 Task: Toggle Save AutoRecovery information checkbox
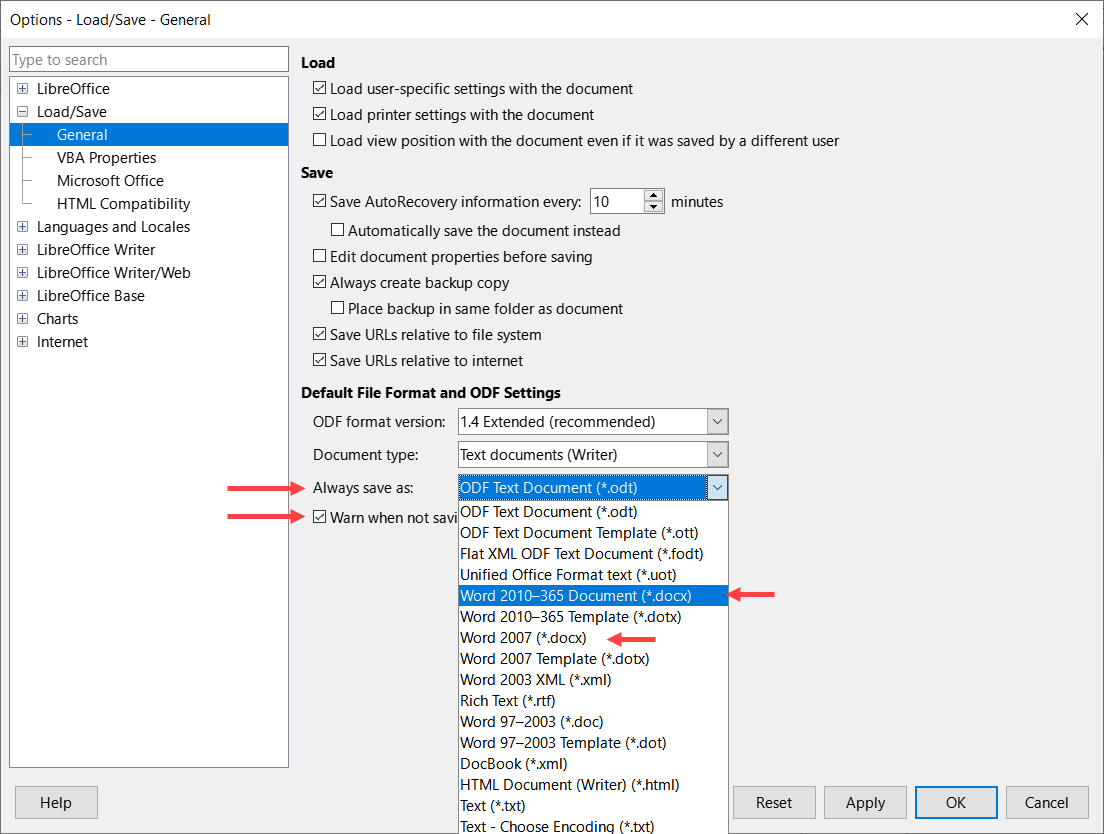pos(320,201)
